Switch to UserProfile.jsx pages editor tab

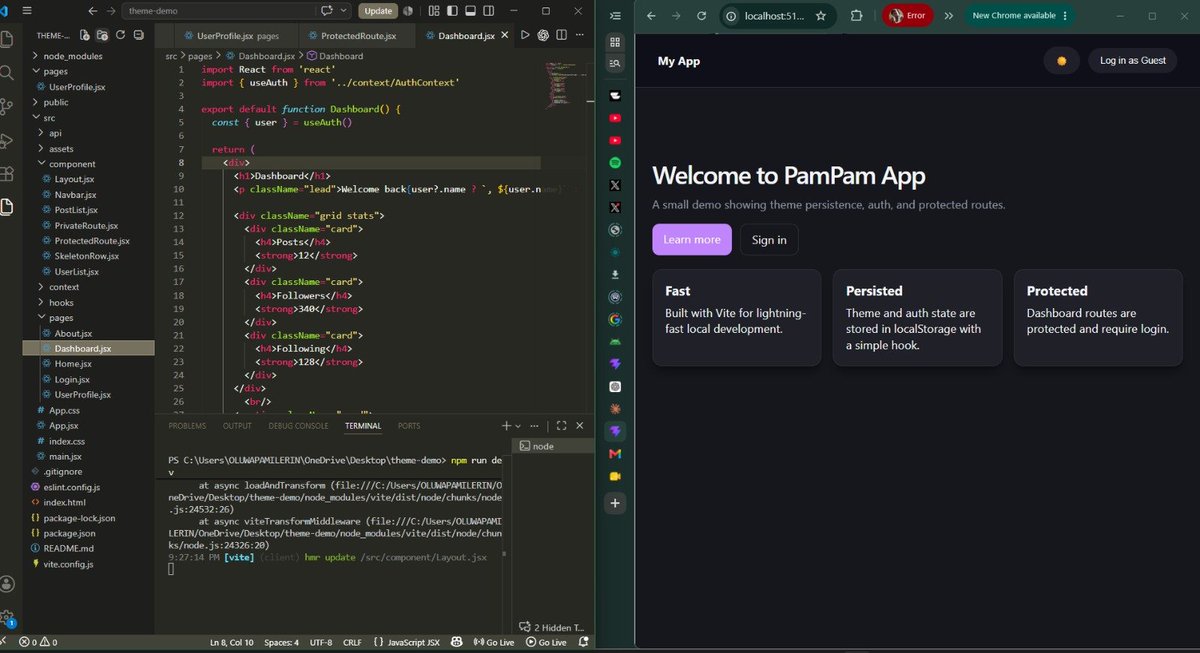[x=238, y=36]
